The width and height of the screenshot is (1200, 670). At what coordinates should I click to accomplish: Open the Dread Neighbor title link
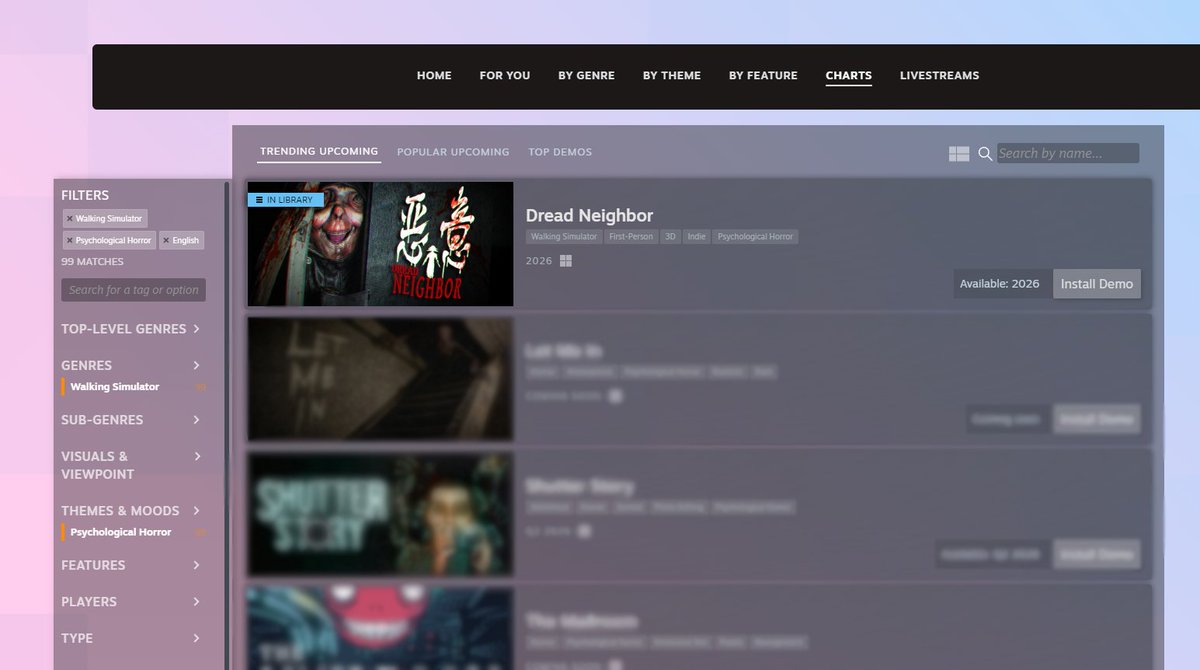click(589, 215)
